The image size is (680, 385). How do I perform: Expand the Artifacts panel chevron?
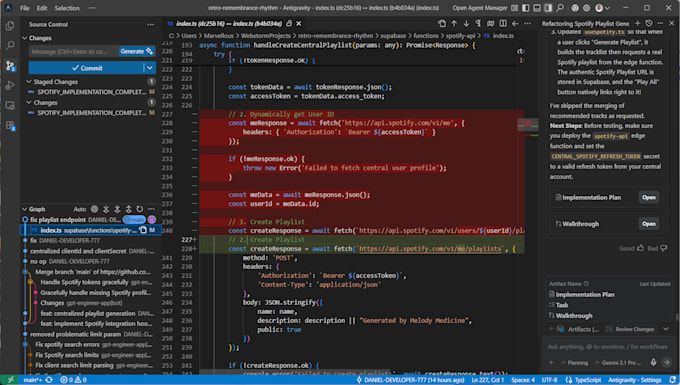coord(666,329)
